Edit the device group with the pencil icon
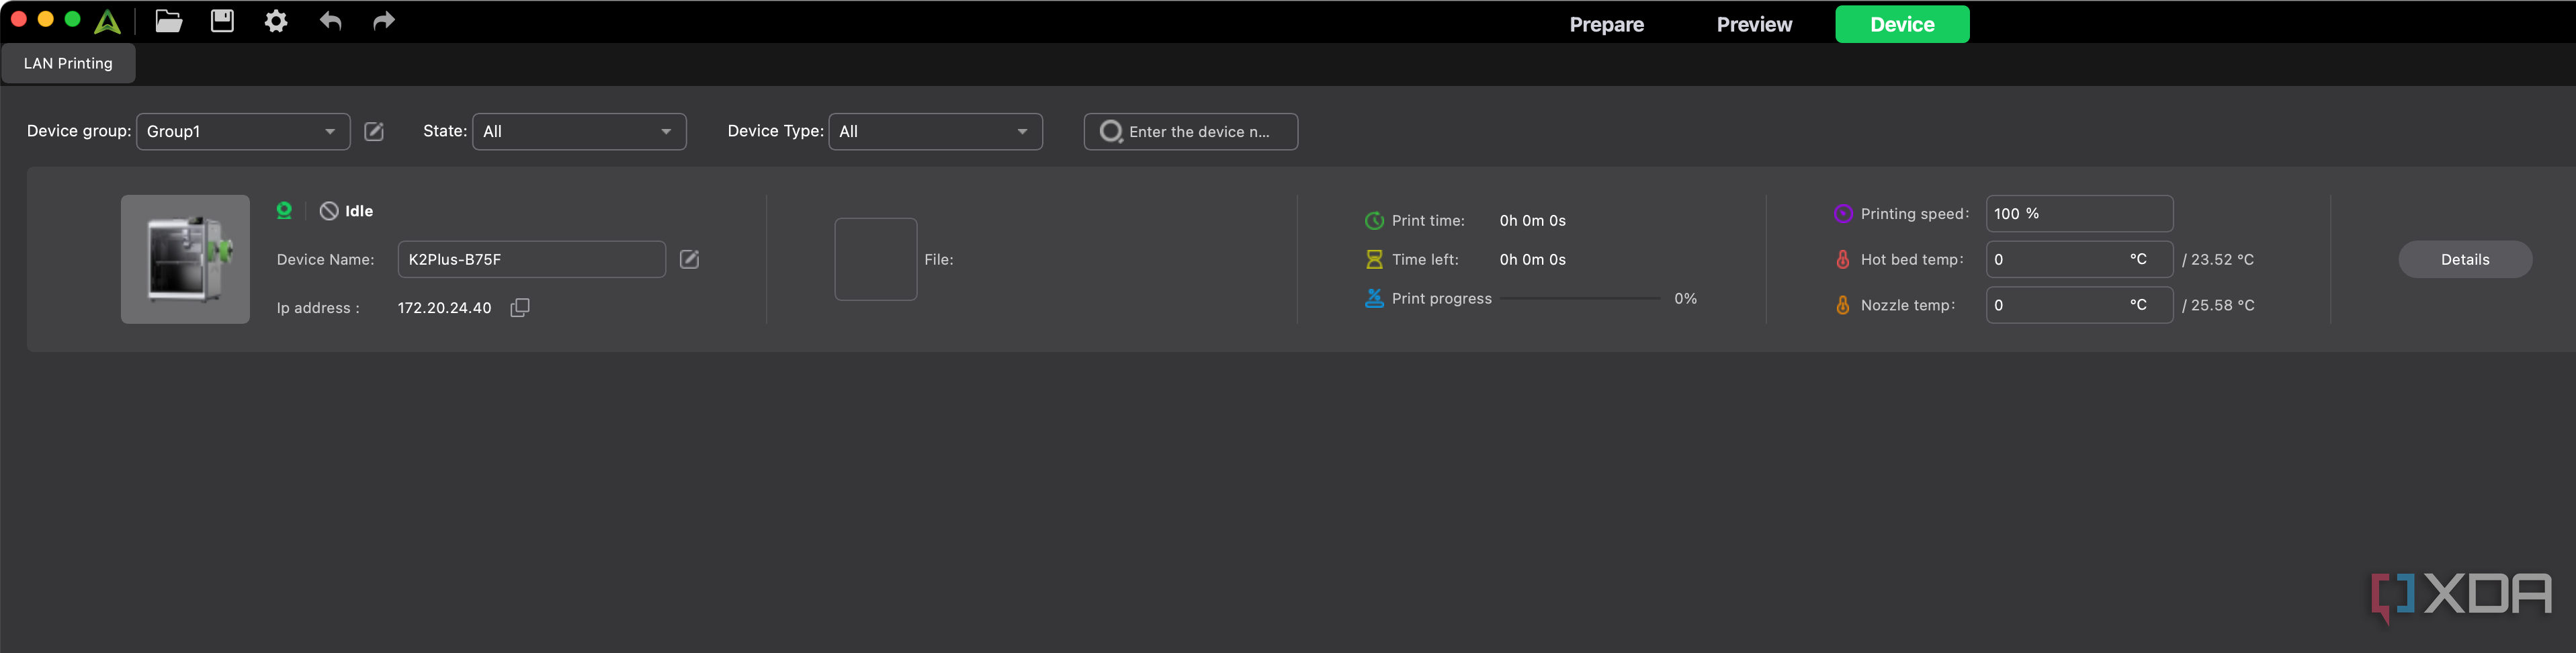 (374, 132)
